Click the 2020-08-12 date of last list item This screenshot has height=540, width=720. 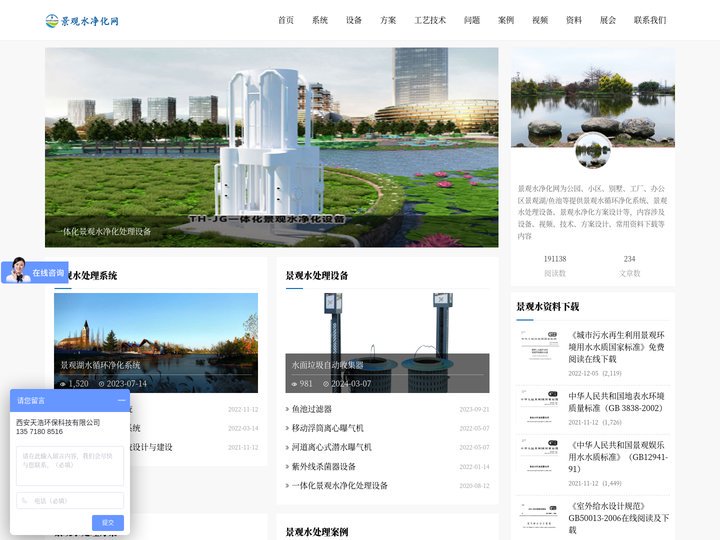474,485
